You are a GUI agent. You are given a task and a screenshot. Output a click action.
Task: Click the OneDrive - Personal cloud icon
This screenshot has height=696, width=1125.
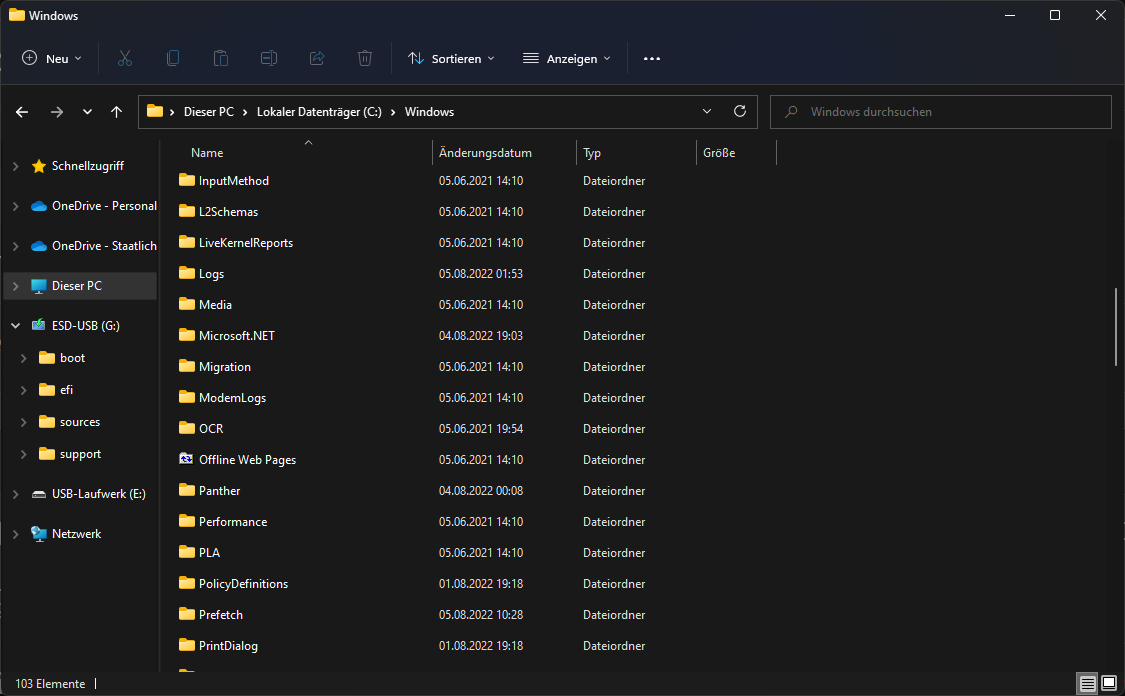tap(39, 206)
